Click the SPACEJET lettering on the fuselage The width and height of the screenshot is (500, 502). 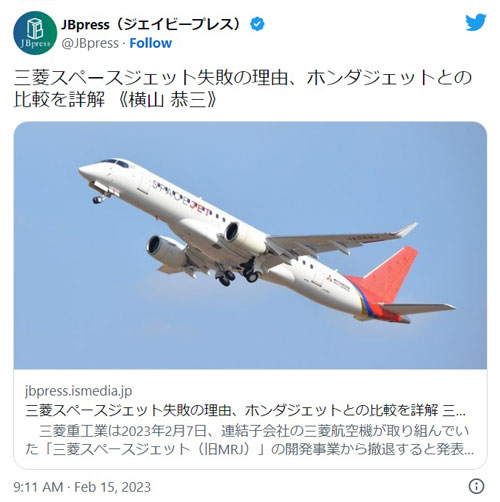click(x=182, y=198)
